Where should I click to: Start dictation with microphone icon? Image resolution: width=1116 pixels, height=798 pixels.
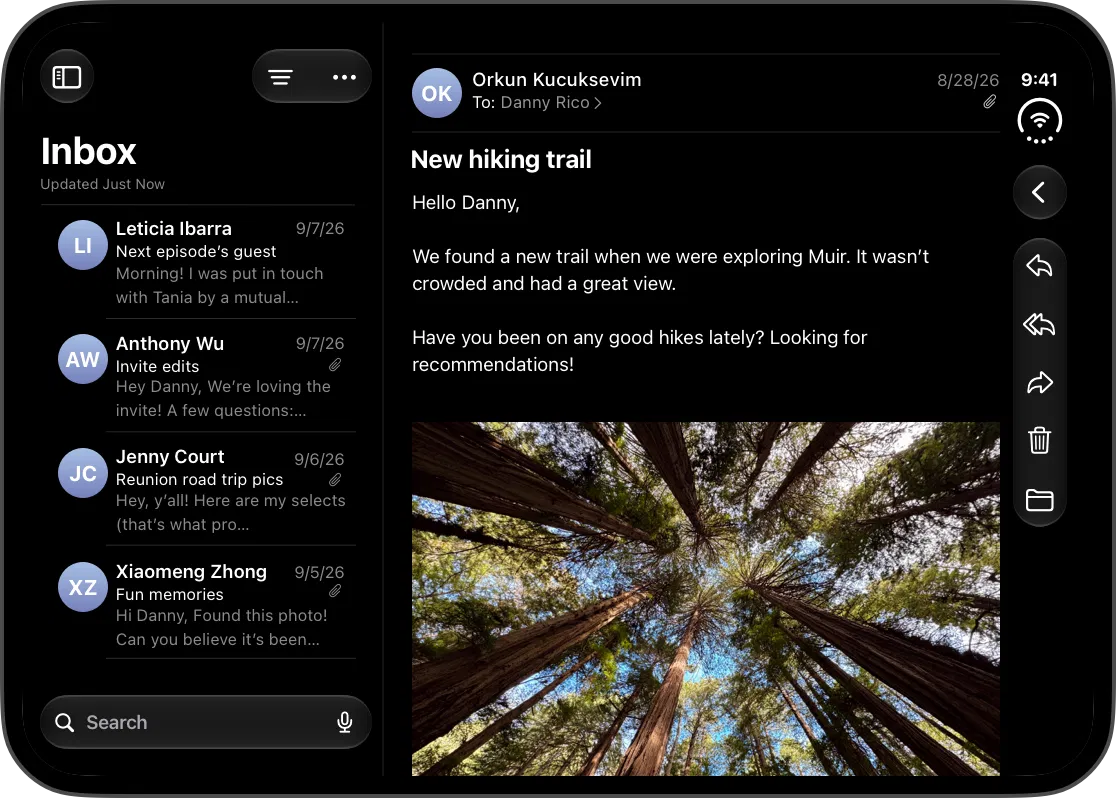[x=344, y=722]
